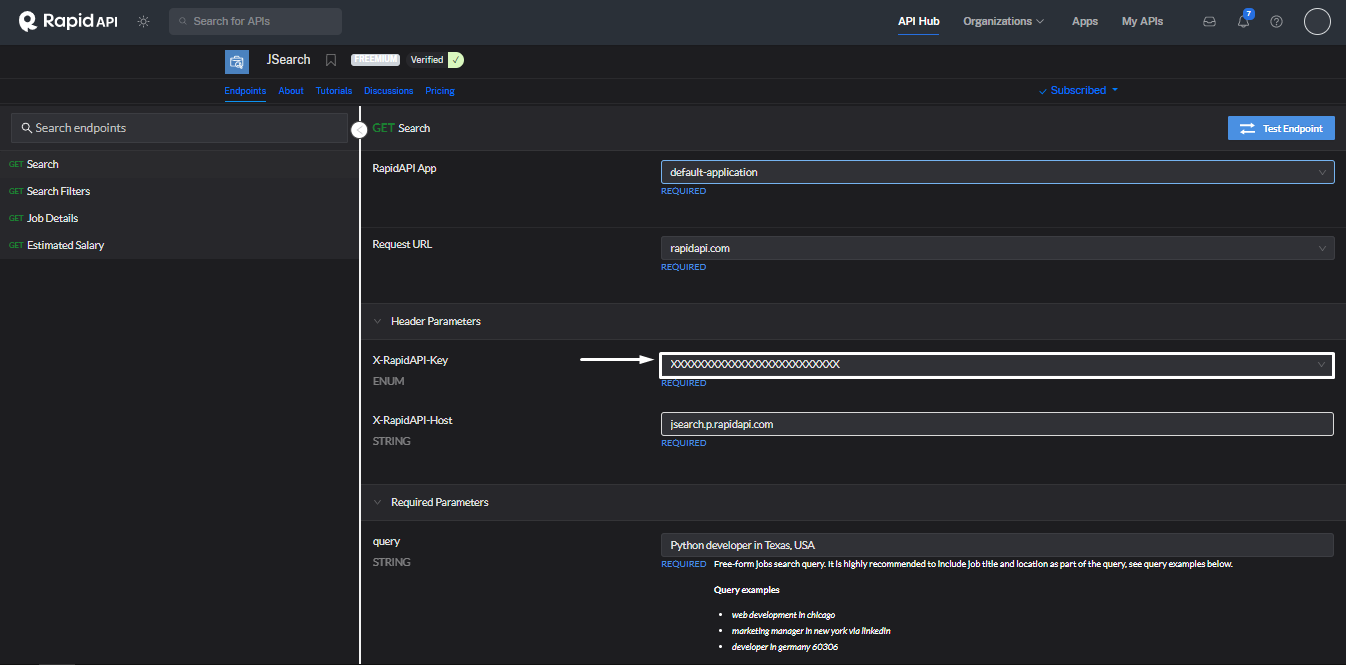1346x665 pixels.
Task: Click the 'developer in germany 60306' example text
Action: point(784,647)
